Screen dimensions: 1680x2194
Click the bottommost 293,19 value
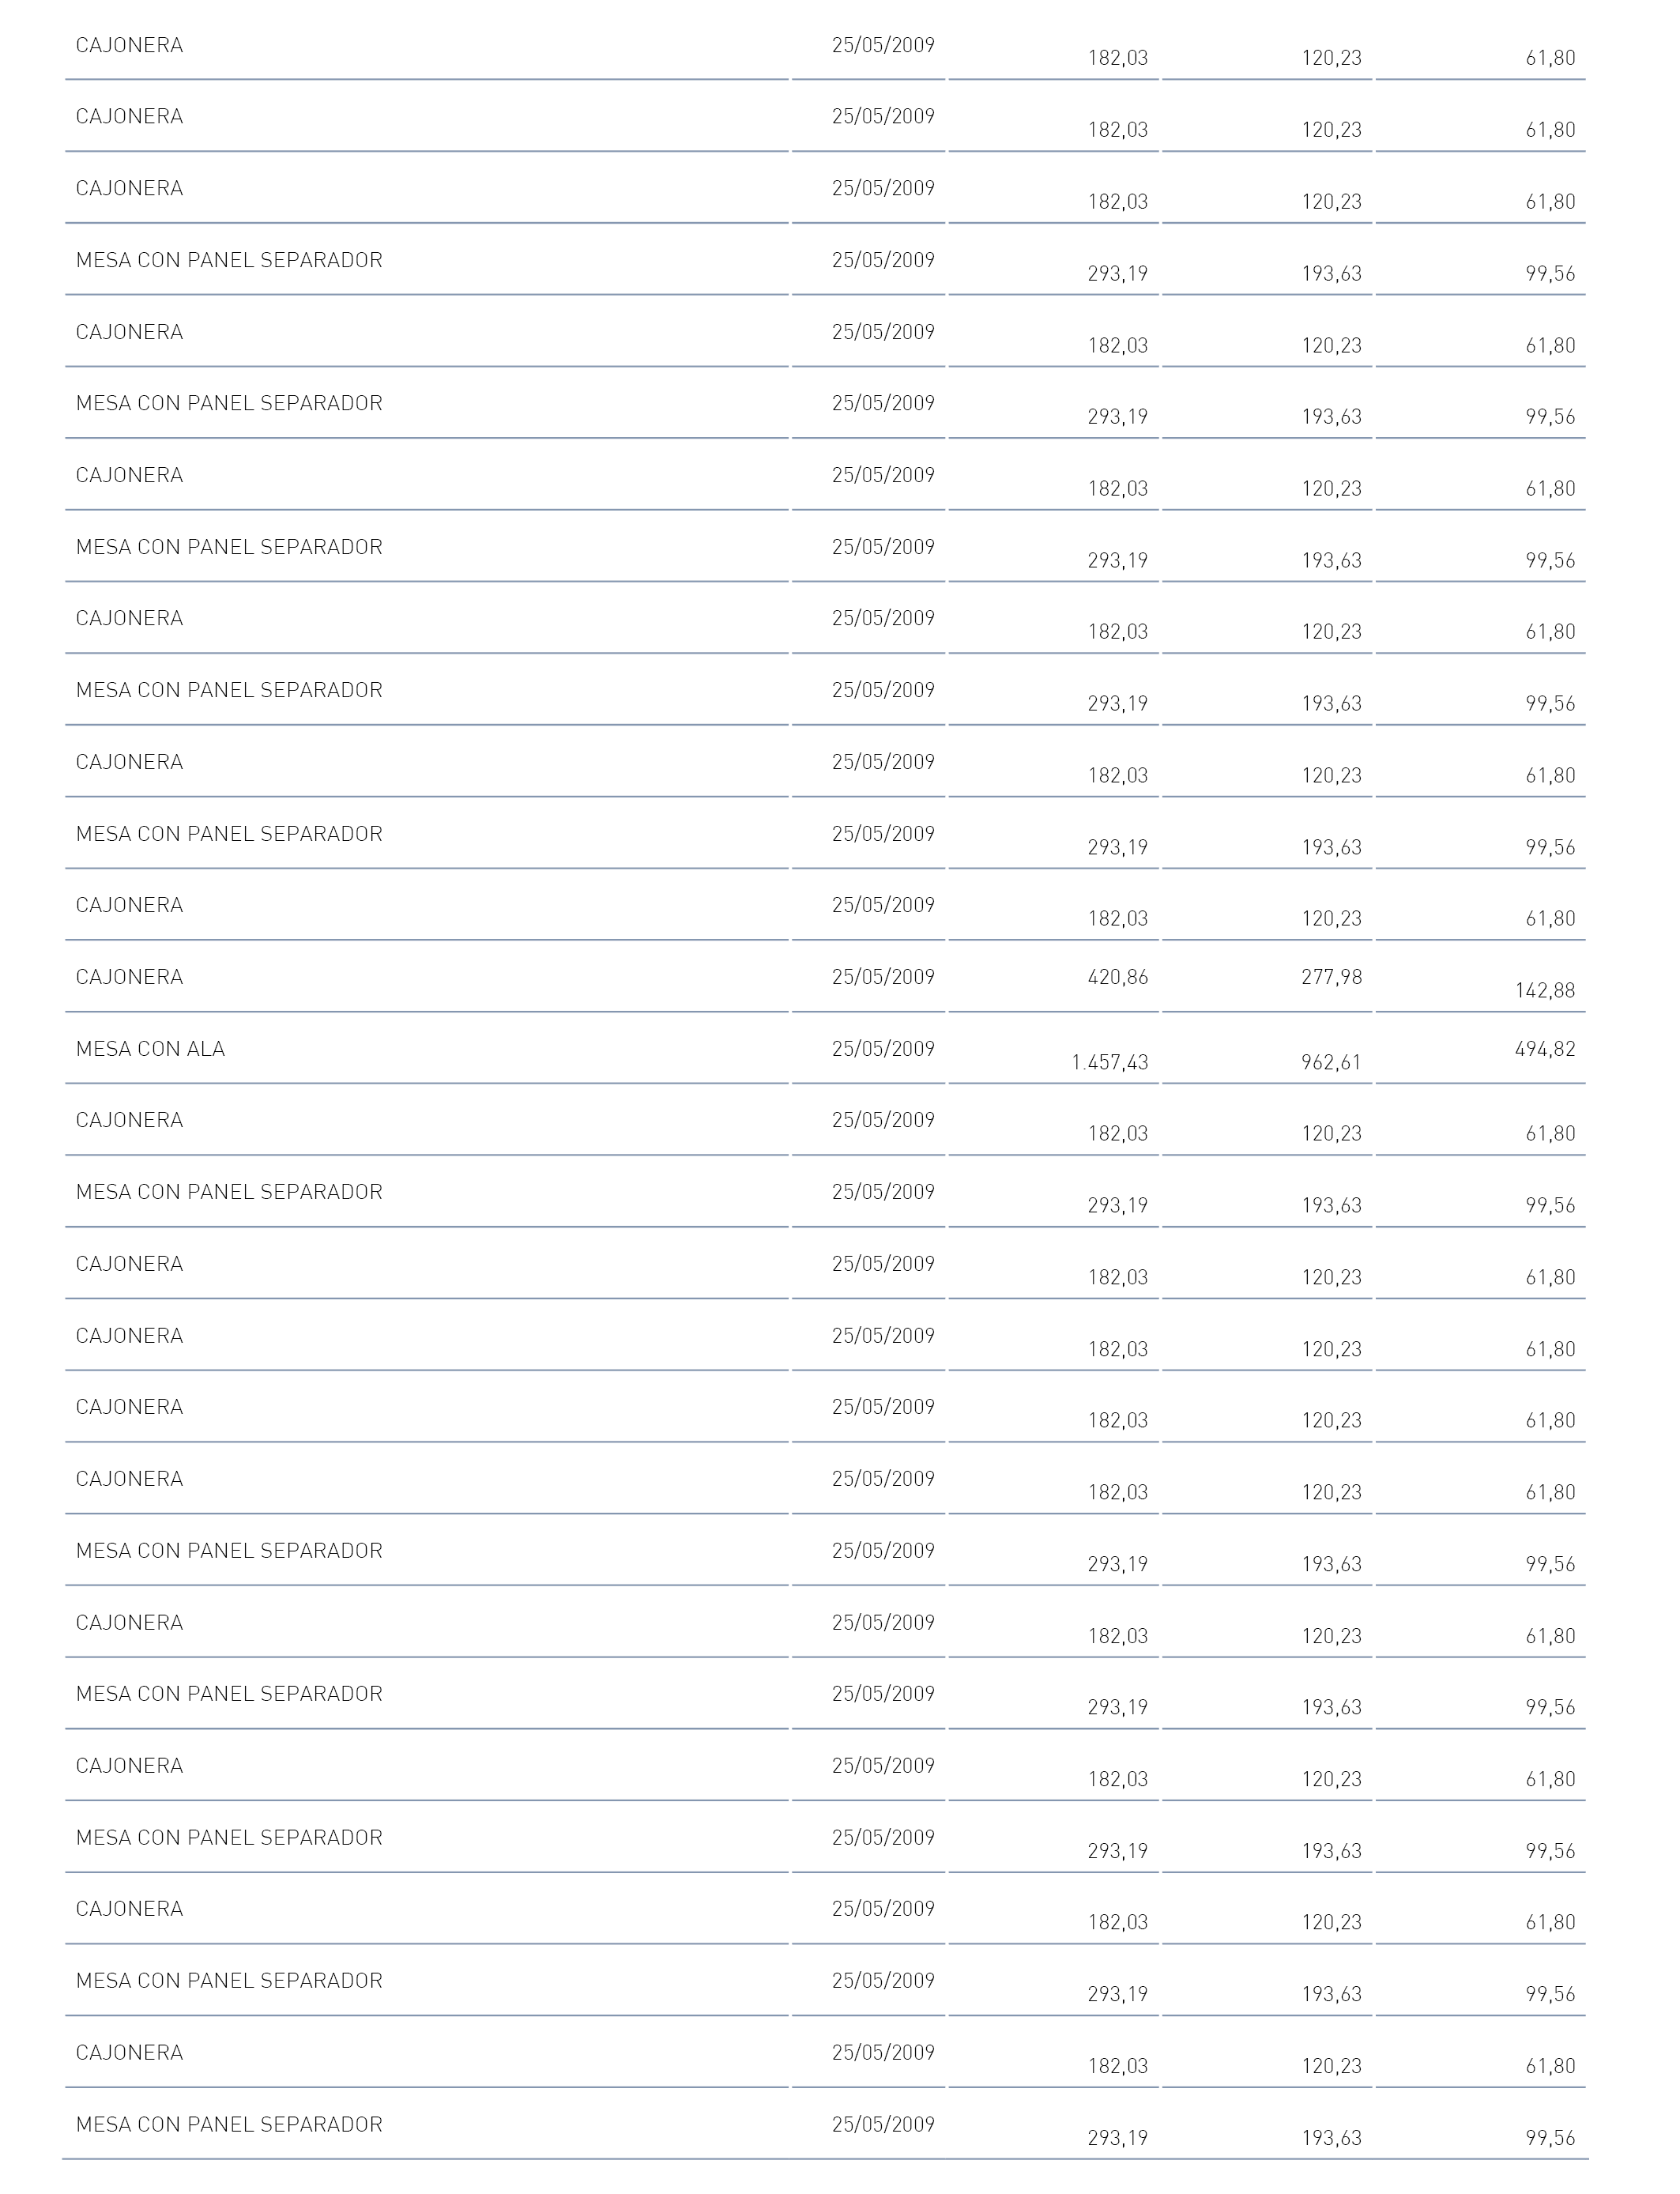point(1118,2138)
